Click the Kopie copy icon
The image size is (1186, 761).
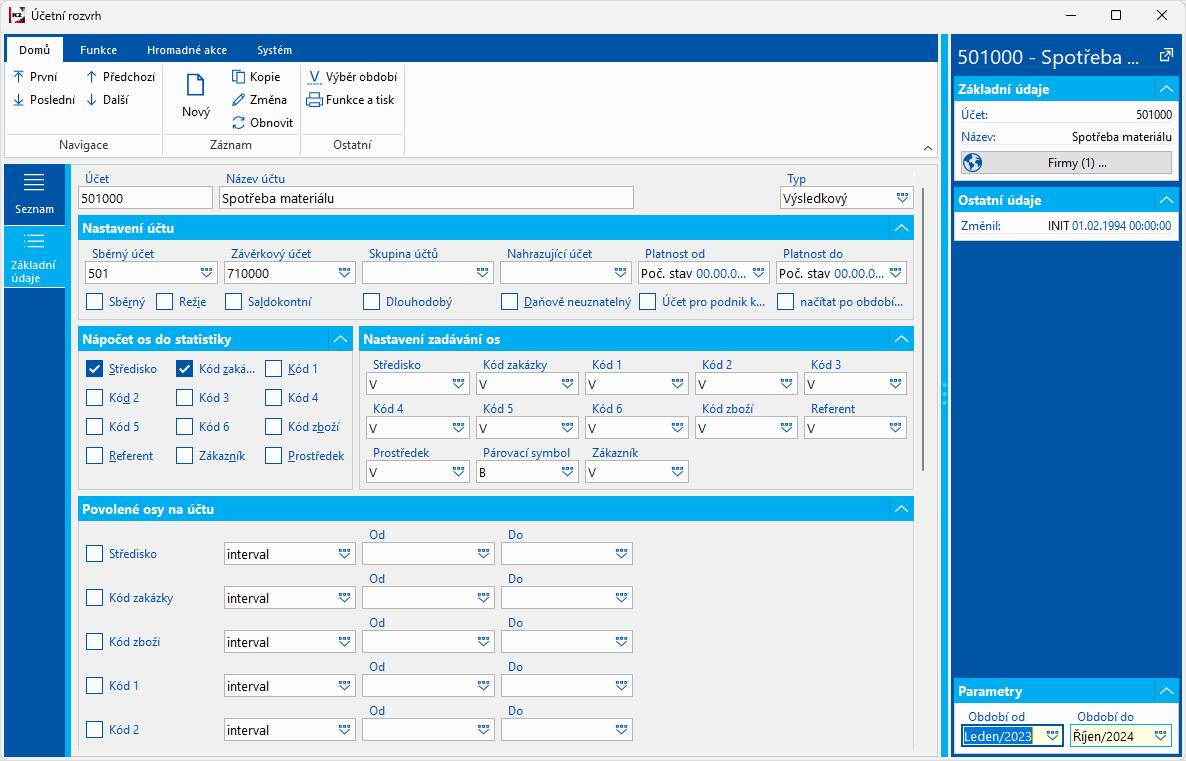point(239,77)
